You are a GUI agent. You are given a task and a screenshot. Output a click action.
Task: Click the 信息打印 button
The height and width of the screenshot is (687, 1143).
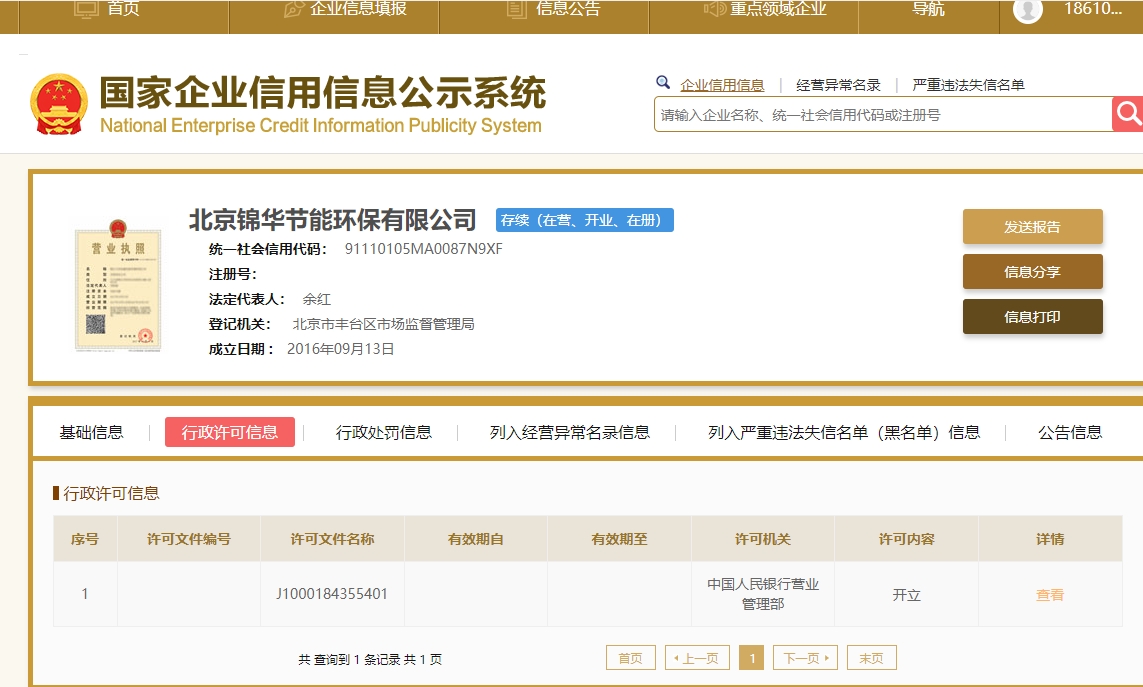[x=1032, y=317]
